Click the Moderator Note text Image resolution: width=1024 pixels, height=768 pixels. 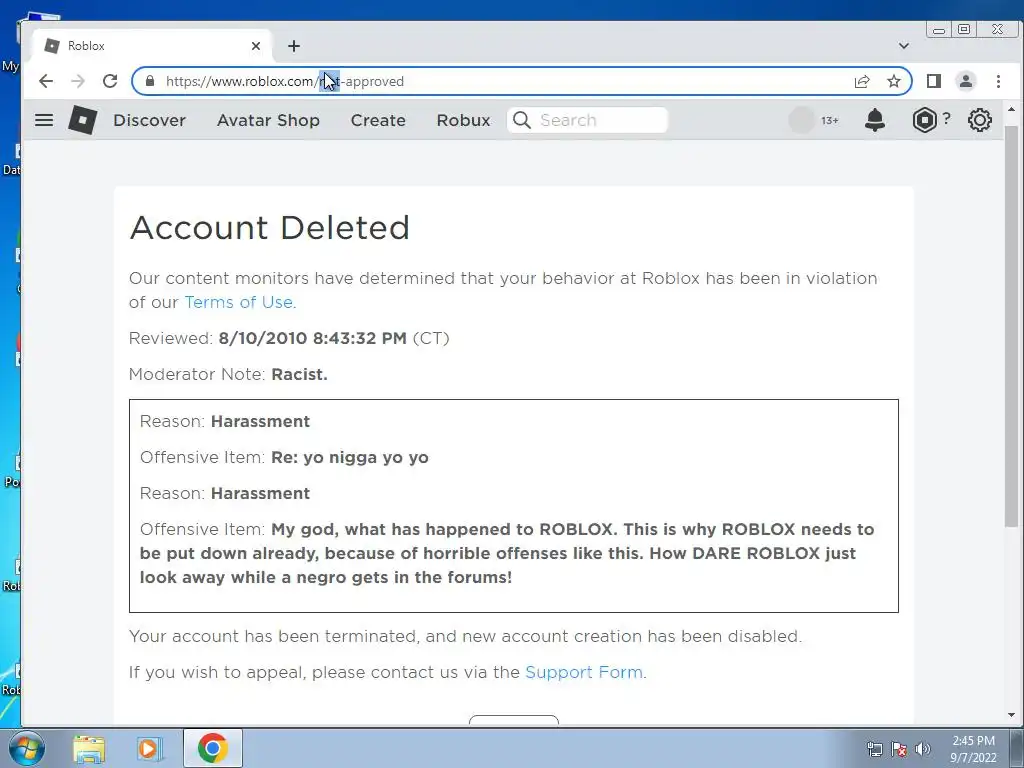(228, 374)
